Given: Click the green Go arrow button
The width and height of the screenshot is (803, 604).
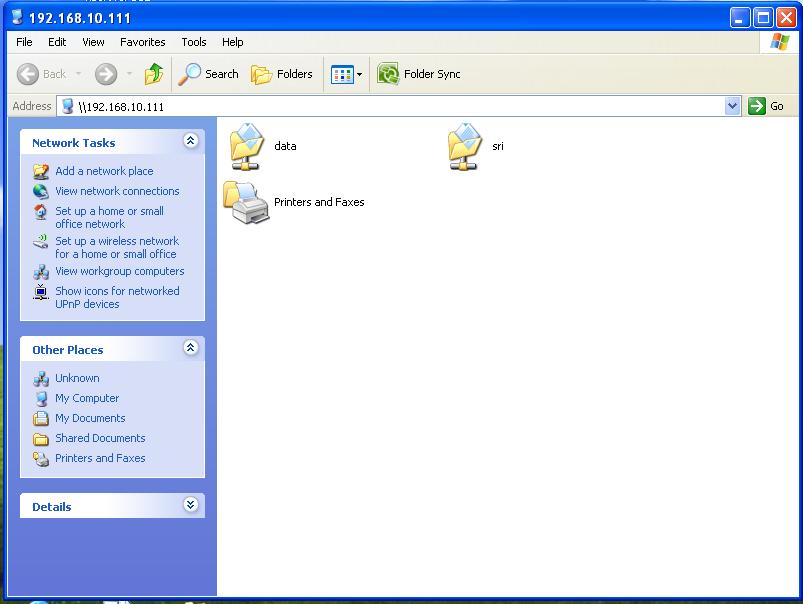Looking at the screenshot, I should point(756,106).
